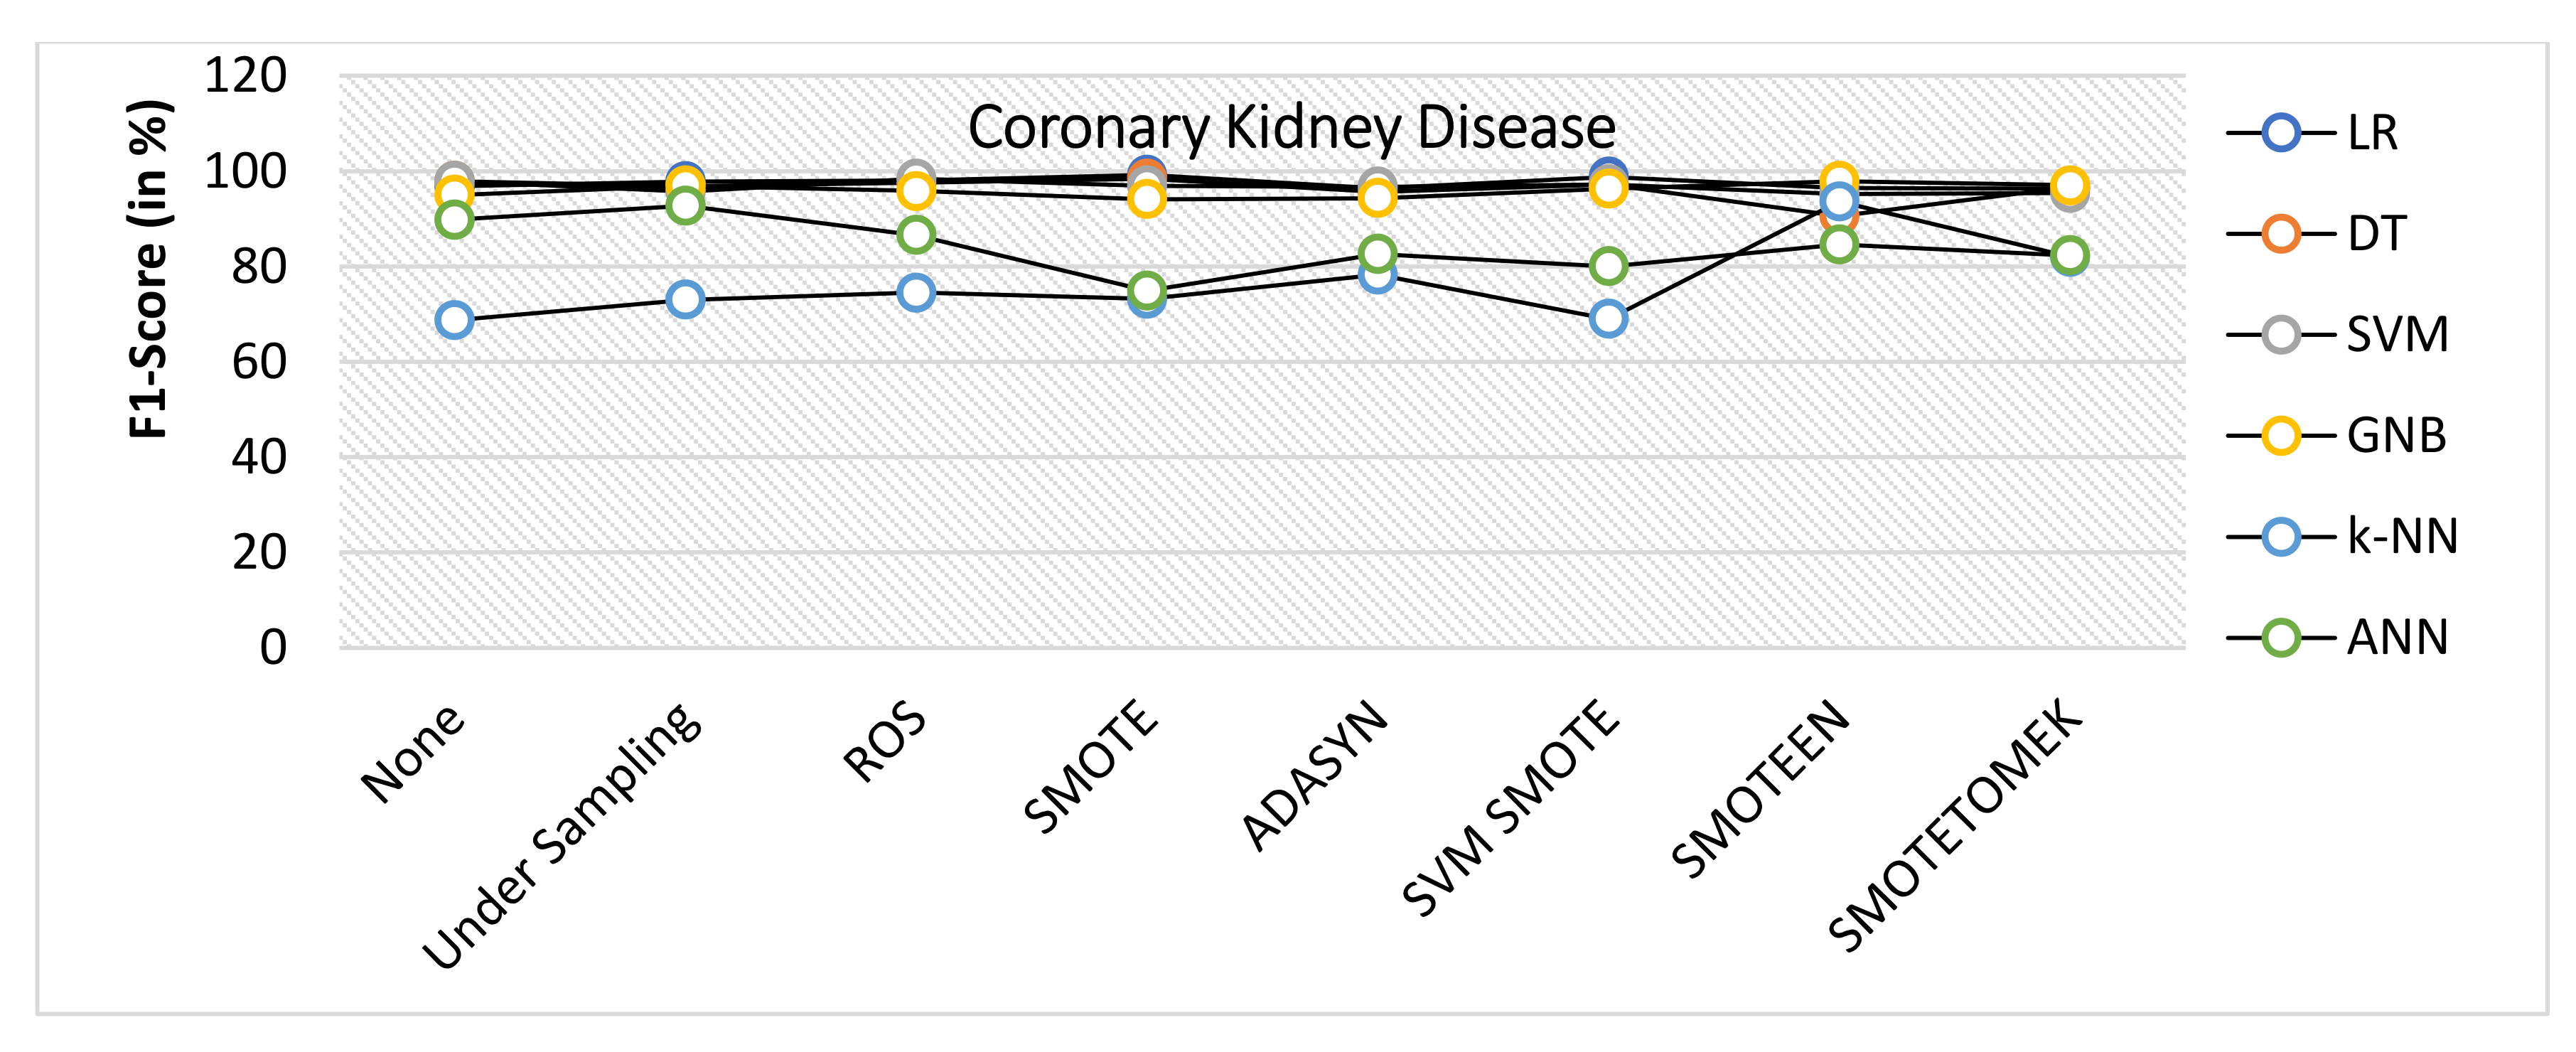Select the ANN data point at ROS
The width and height of the screenshot is (2576, 1052).
click(916, 235)
